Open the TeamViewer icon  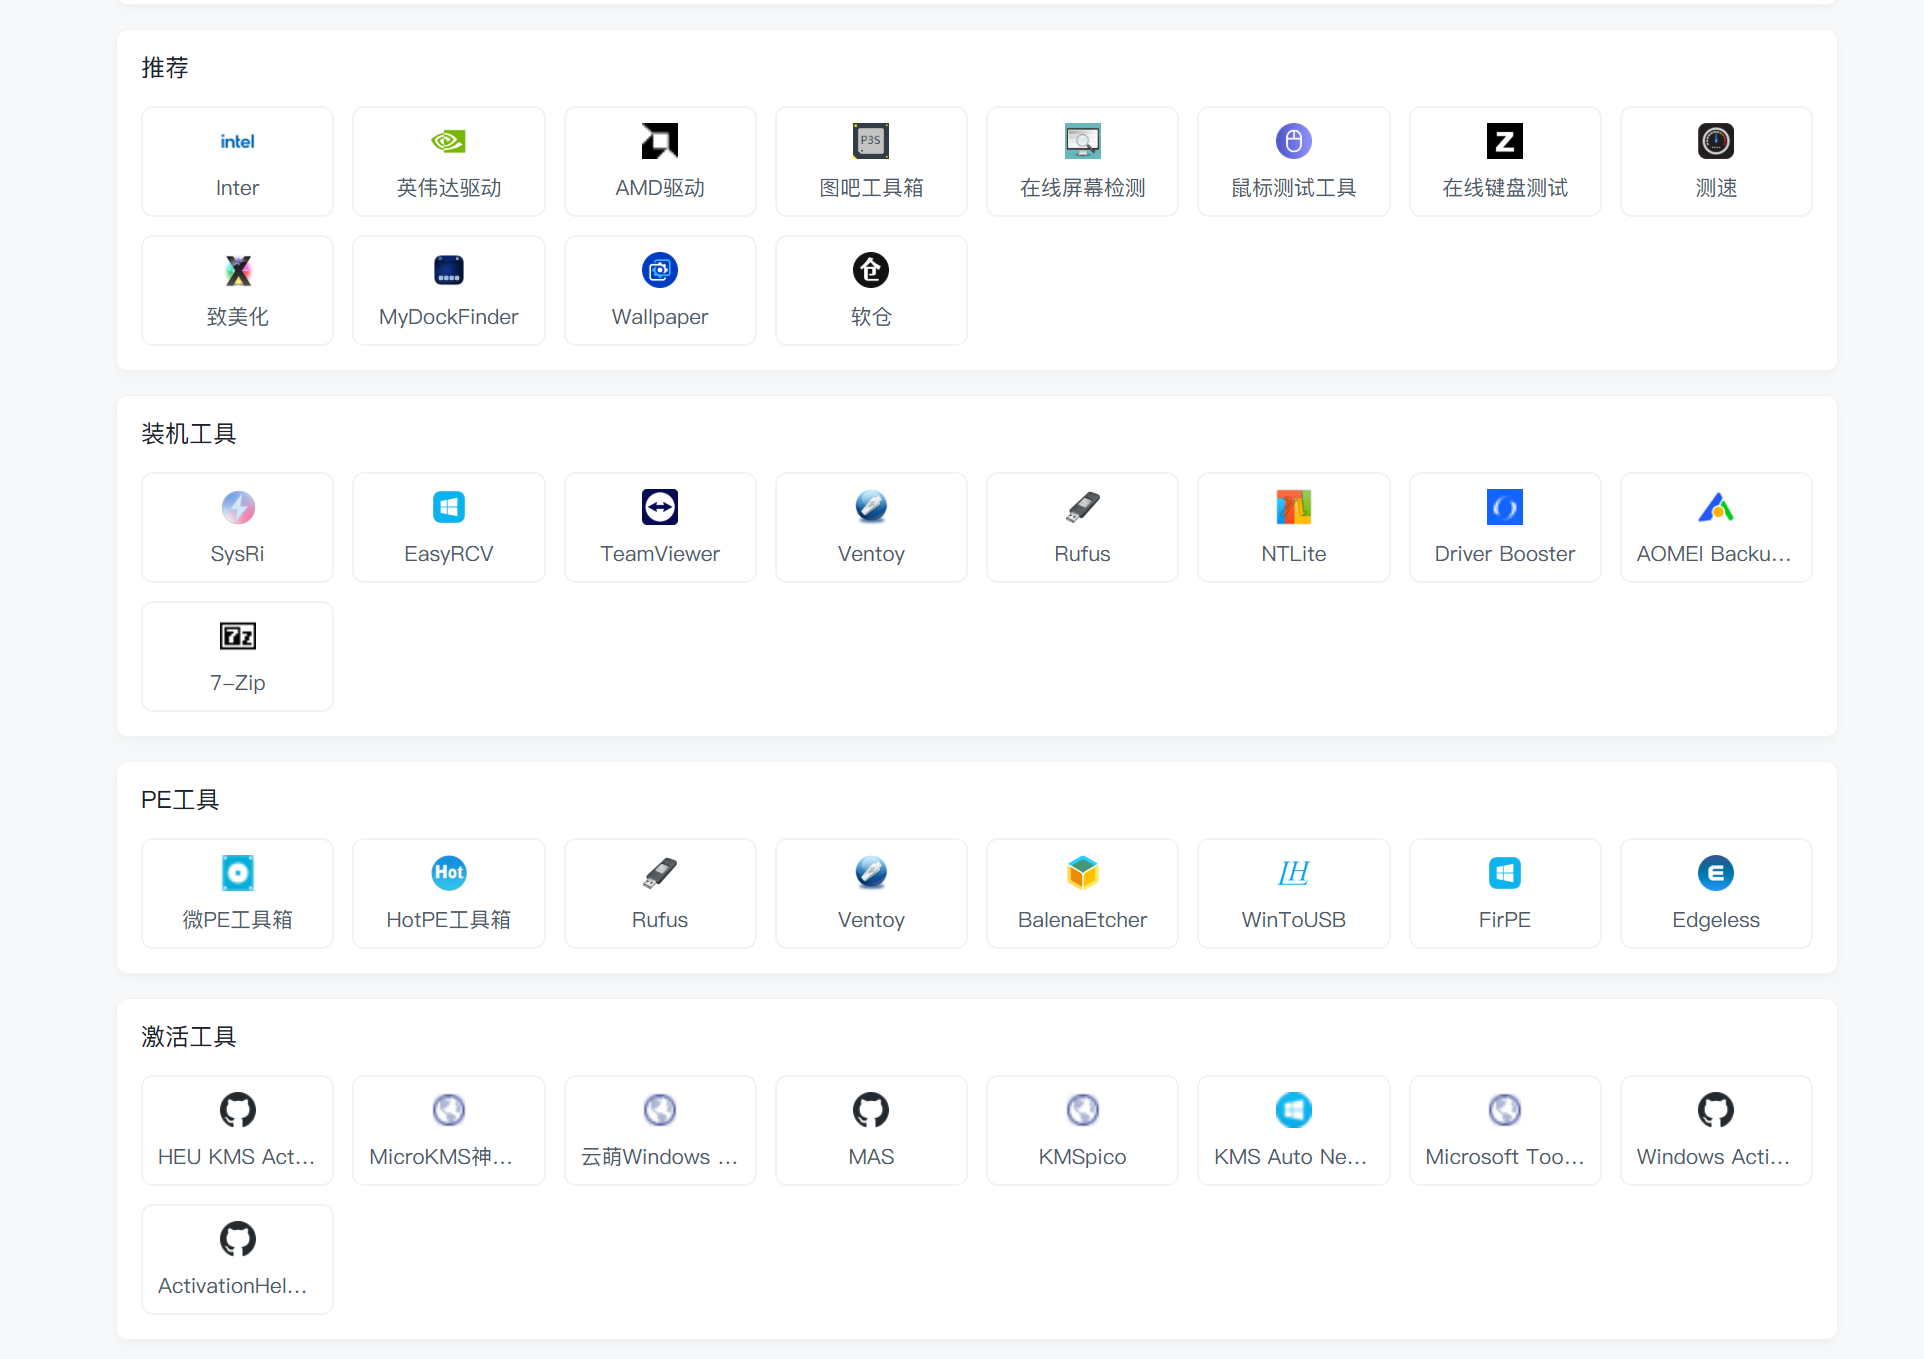click(x=660, y=507)
